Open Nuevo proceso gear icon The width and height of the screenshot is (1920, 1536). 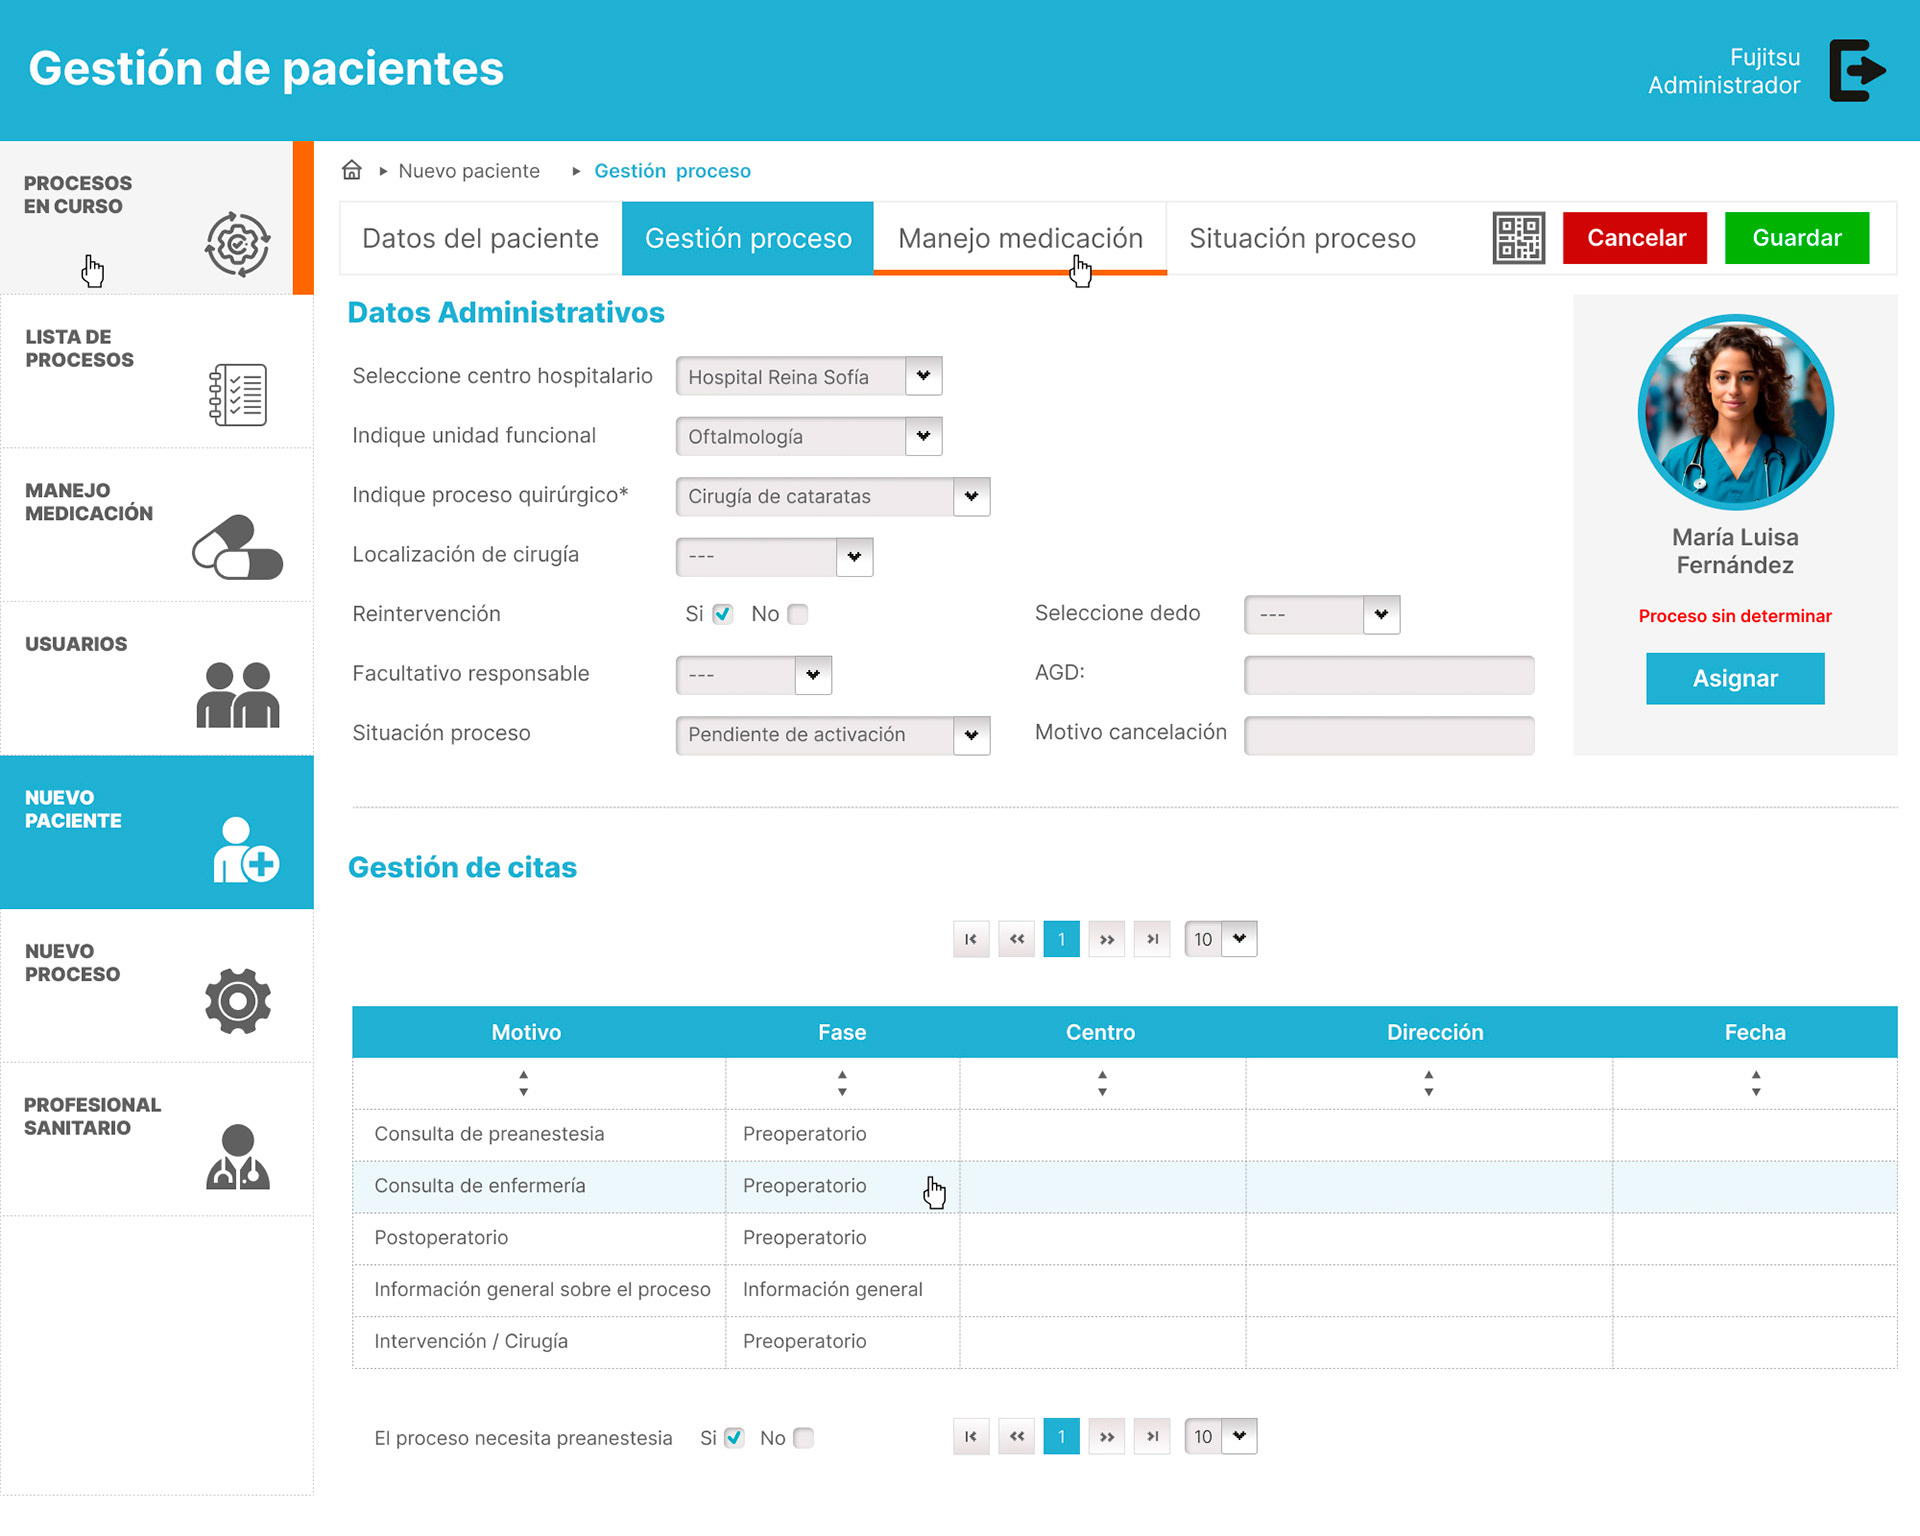point(237,1001)
